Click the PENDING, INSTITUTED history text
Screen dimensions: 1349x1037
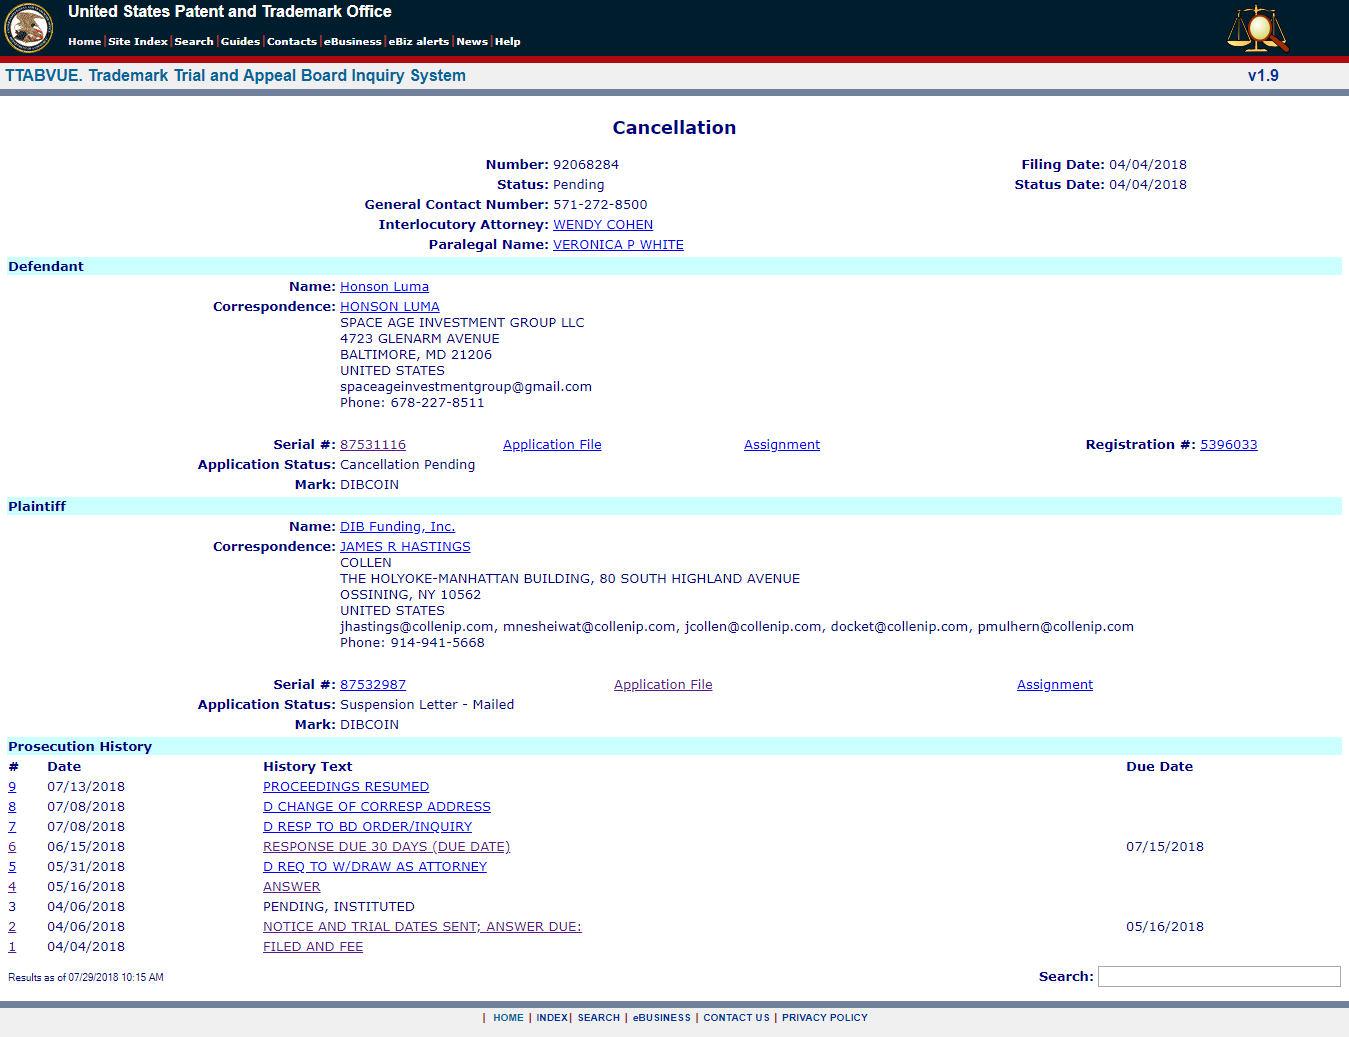[x=339, y=907]
